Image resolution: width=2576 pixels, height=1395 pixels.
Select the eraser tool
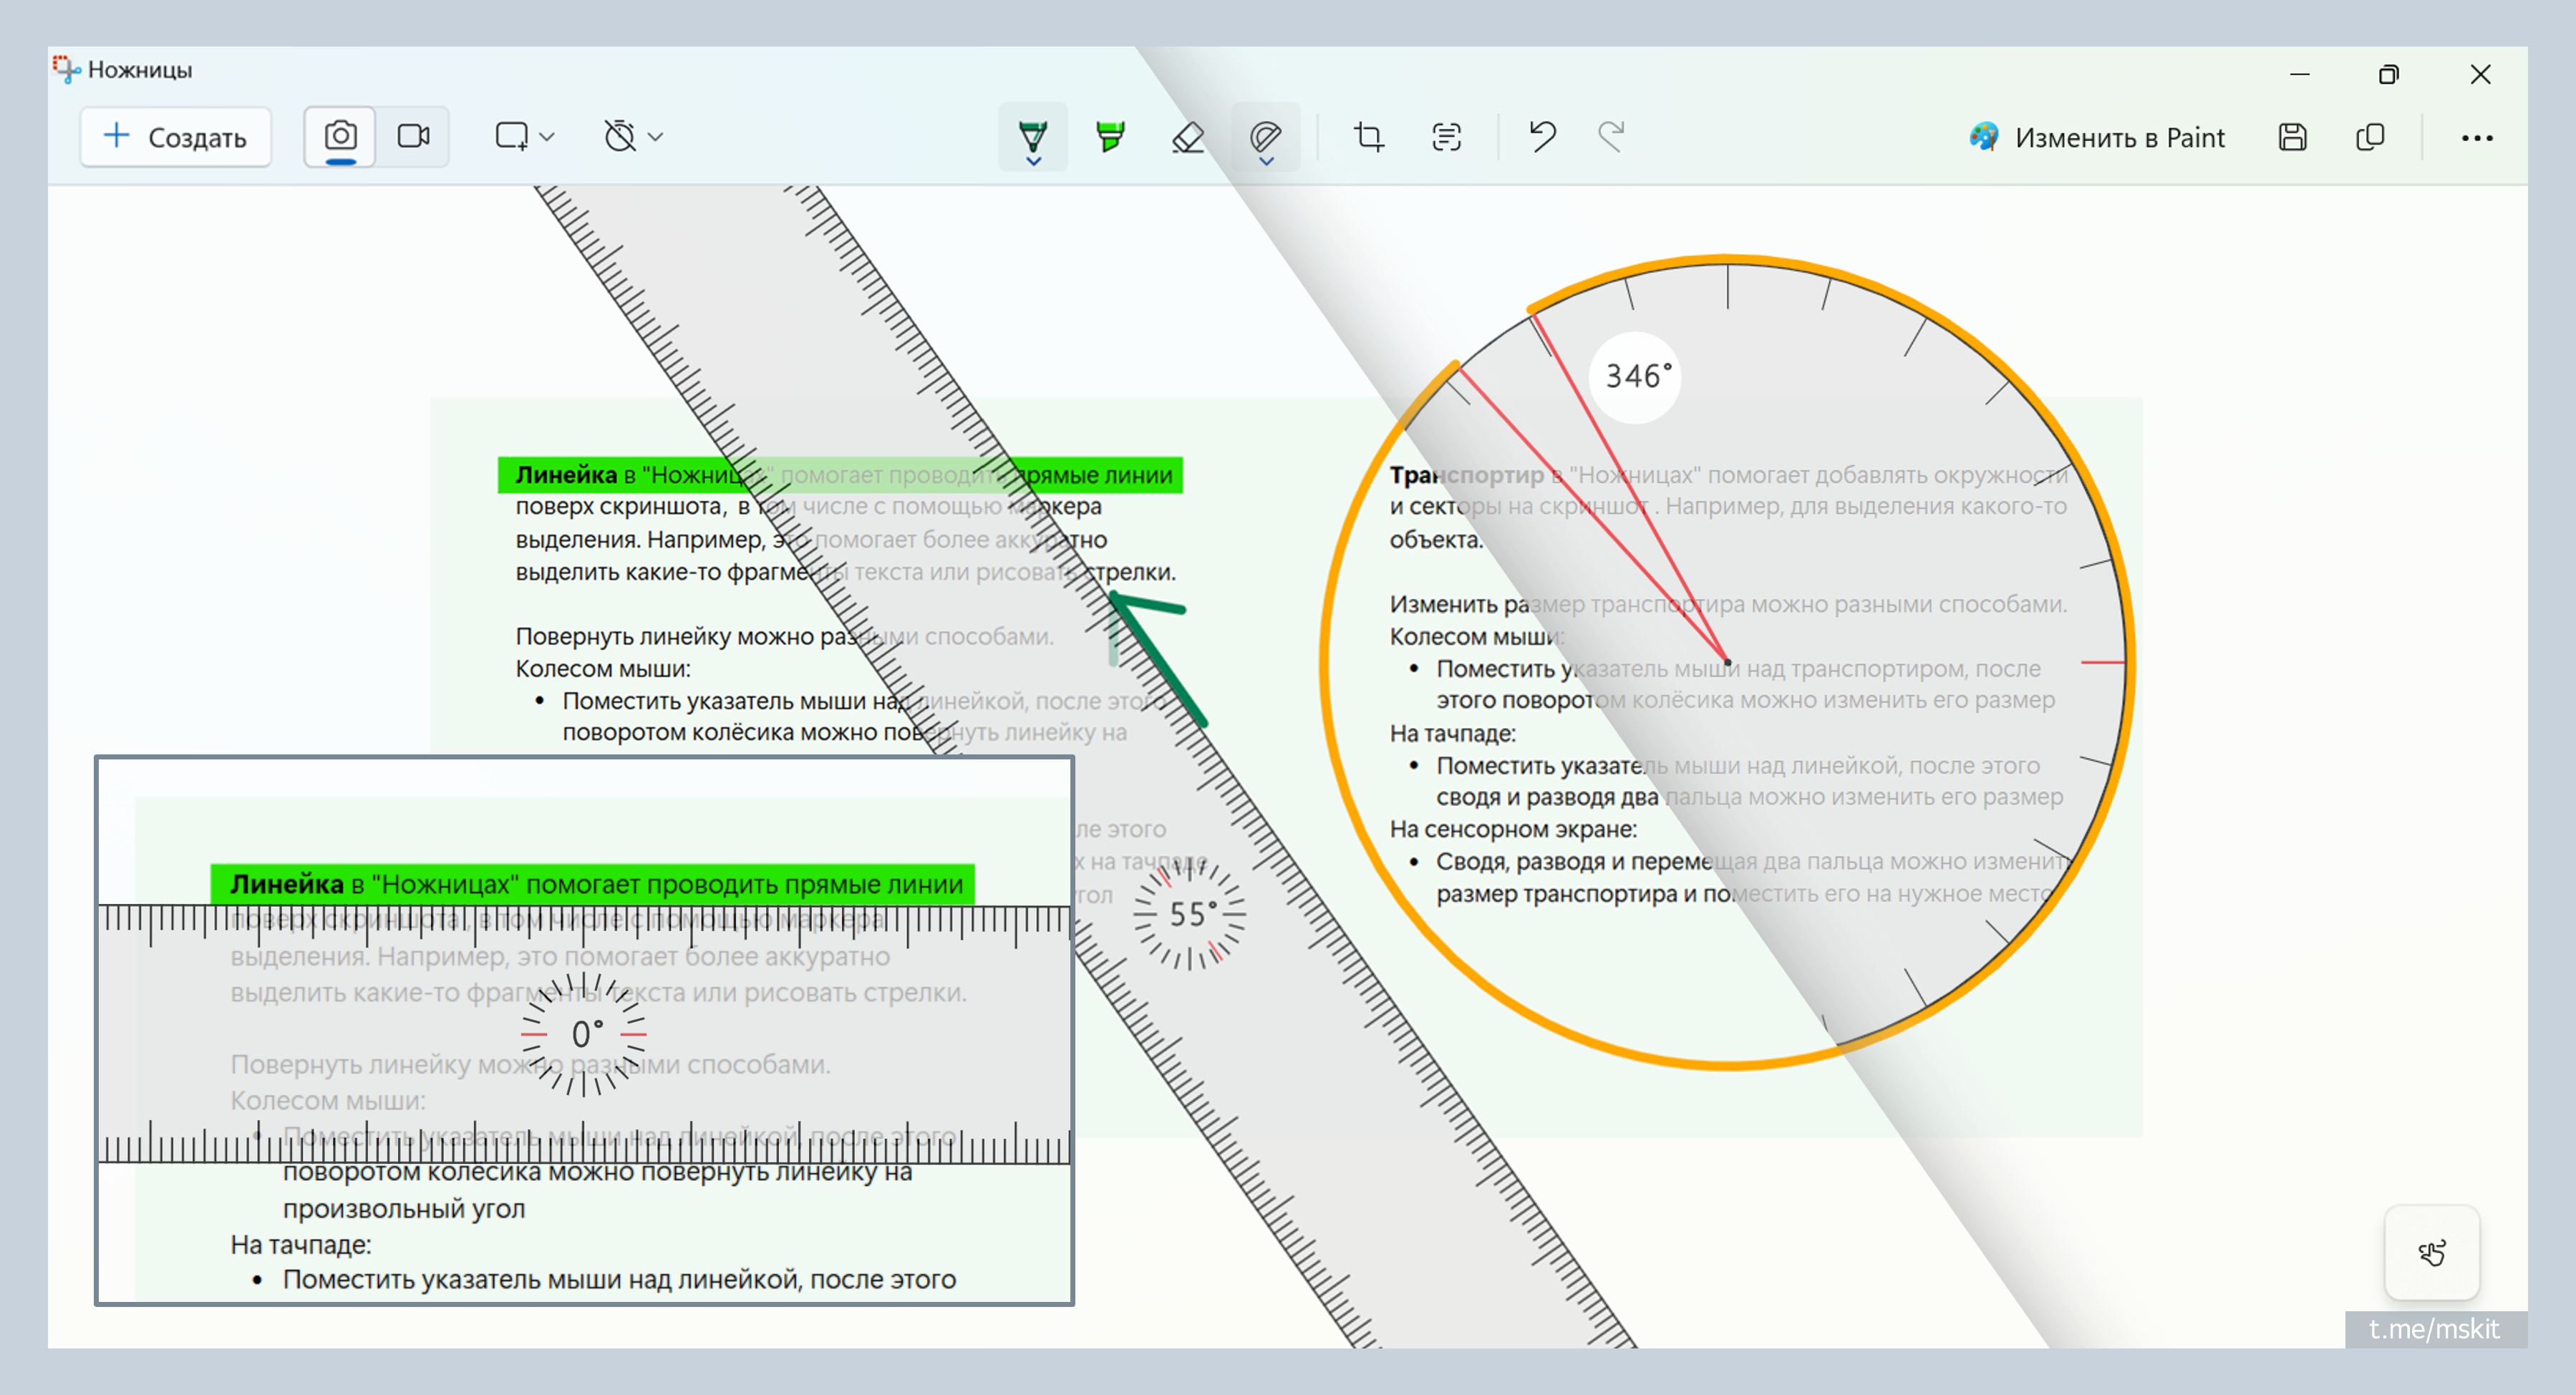(x=1188, y=137)
